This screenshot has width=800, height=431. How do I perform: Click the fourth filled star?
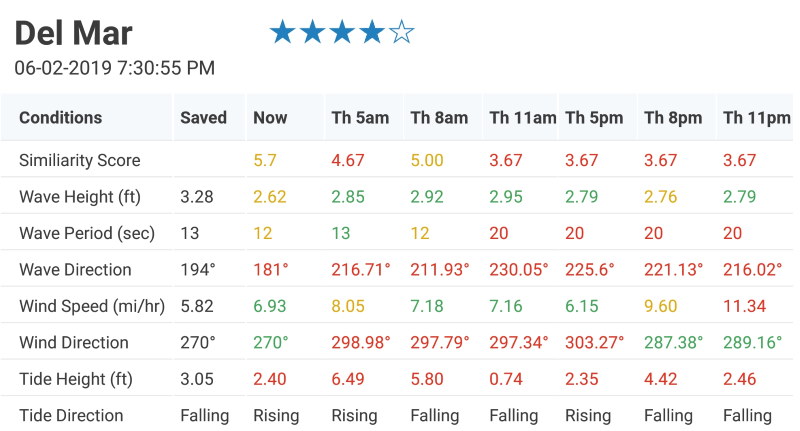click(372, 32)
